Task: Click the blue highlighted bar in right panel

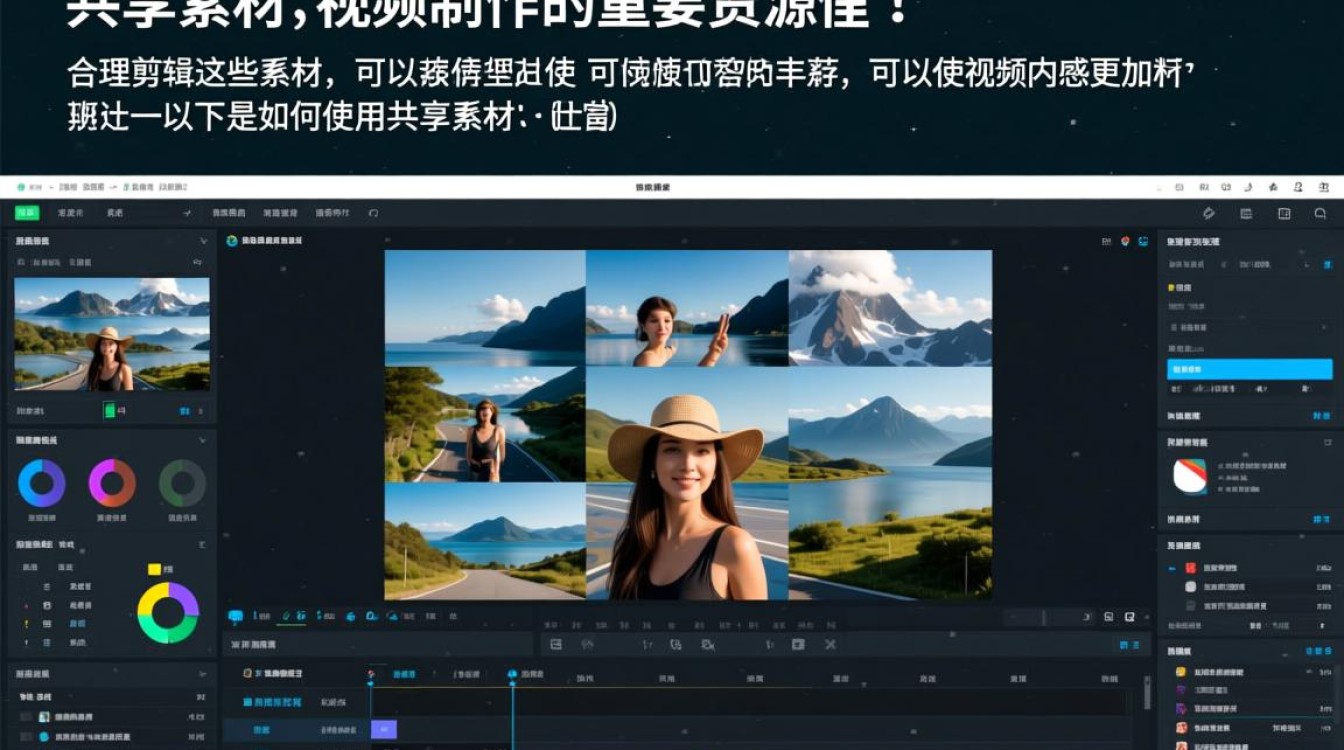Action: 1250,369
